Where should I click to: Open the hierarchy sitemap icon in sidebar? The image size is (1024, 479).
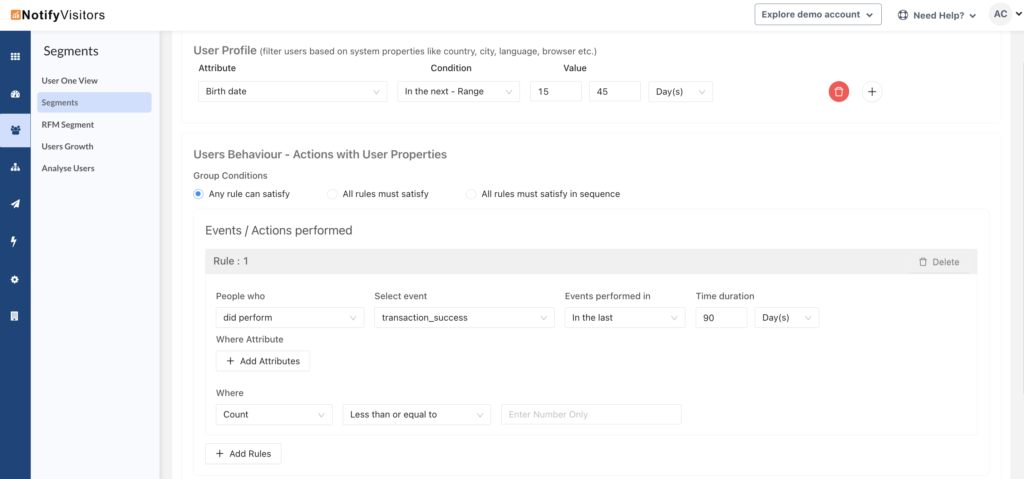pos(15,167)
